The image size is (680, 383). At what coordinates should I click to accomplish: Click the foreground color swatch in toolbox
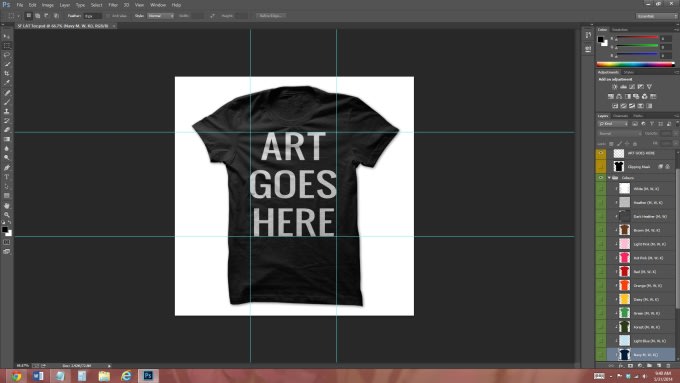click(x=5, y=229)
